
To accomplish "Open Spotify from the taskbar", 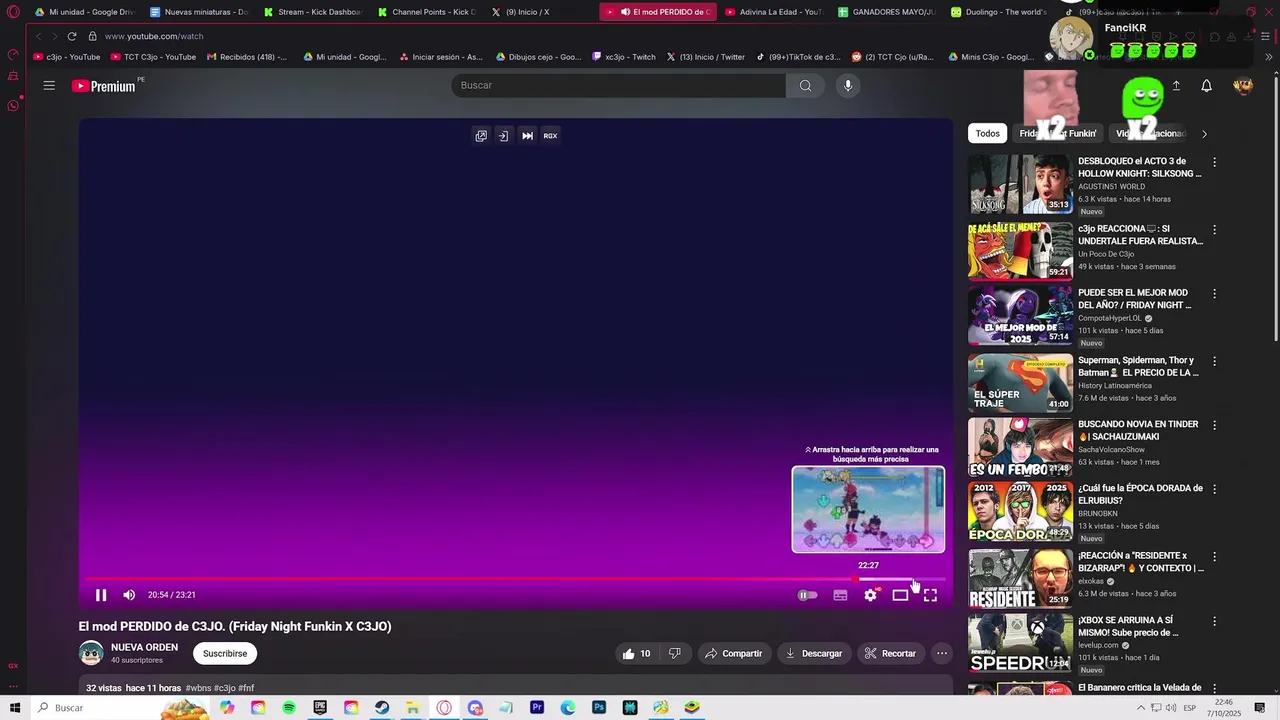I will click(x=289, y=708).
